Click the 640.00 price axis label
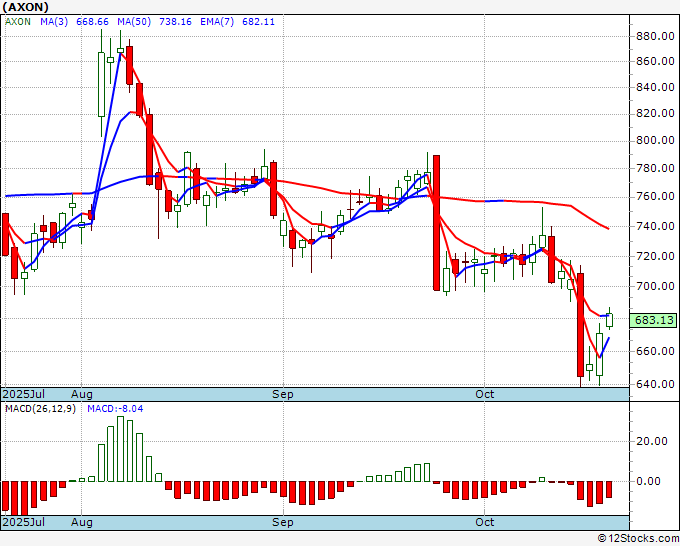Screen dimensions: 680x546 coord(655,384)
